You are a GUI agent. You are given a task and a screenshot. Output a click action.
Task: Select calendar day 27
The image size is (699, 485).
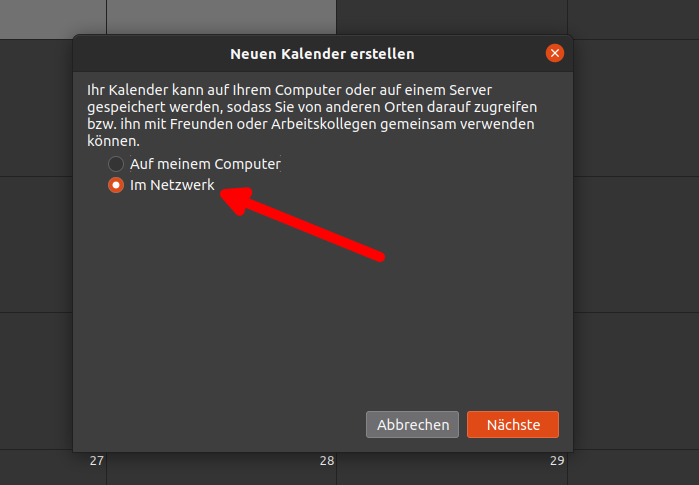pyautogui.click(x=97, y=460)
